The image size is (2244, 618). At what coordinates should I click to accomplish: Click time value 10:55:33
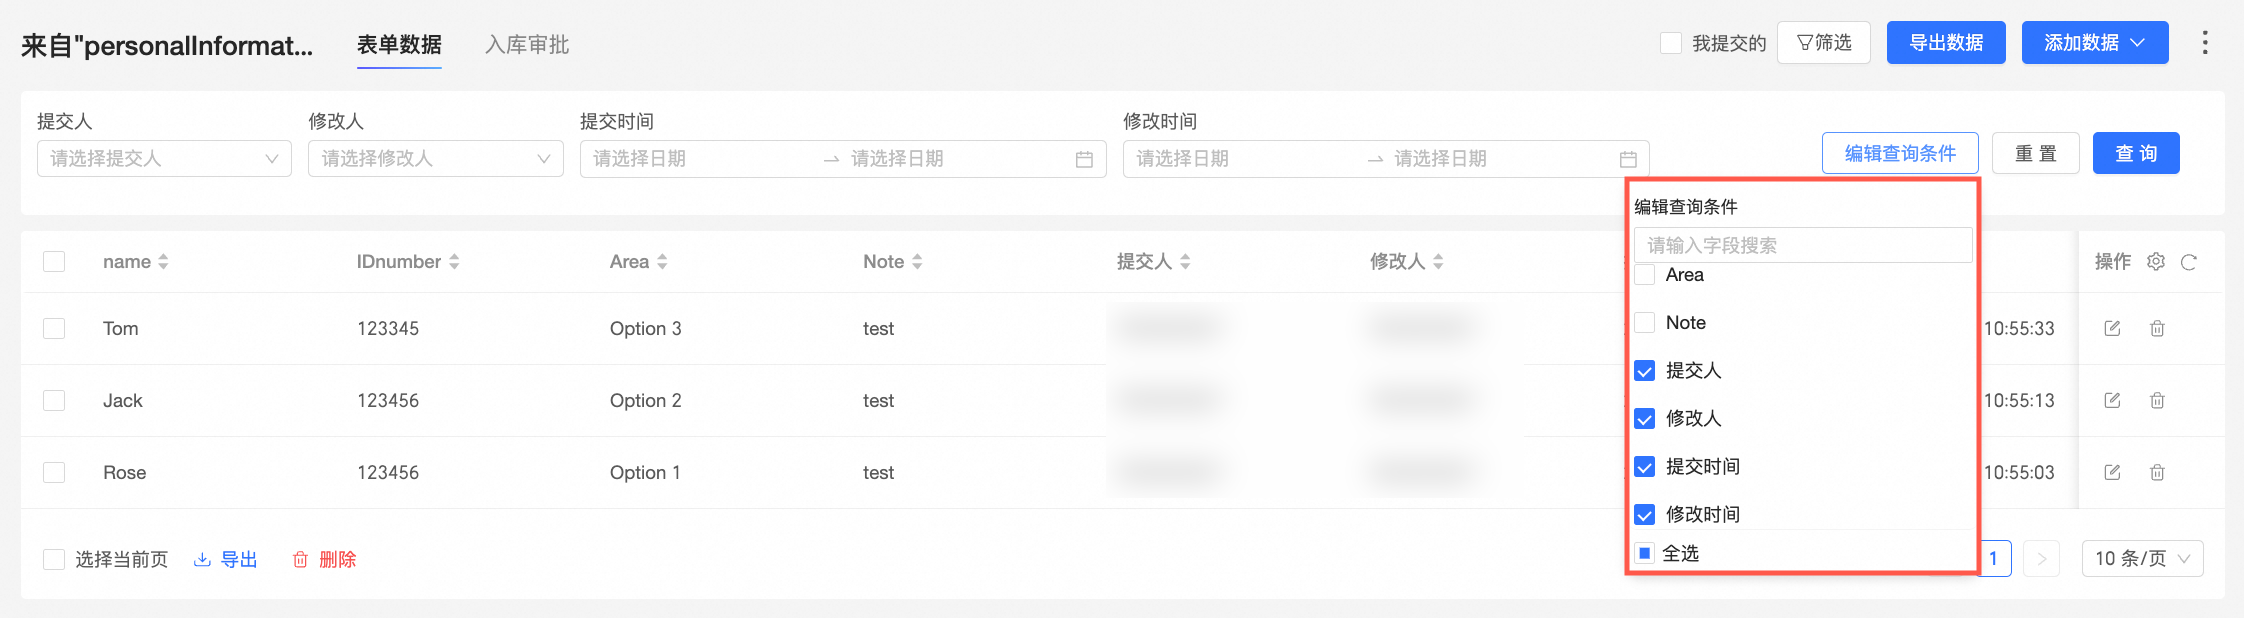pyautogui.click(x=2019, y=328)
